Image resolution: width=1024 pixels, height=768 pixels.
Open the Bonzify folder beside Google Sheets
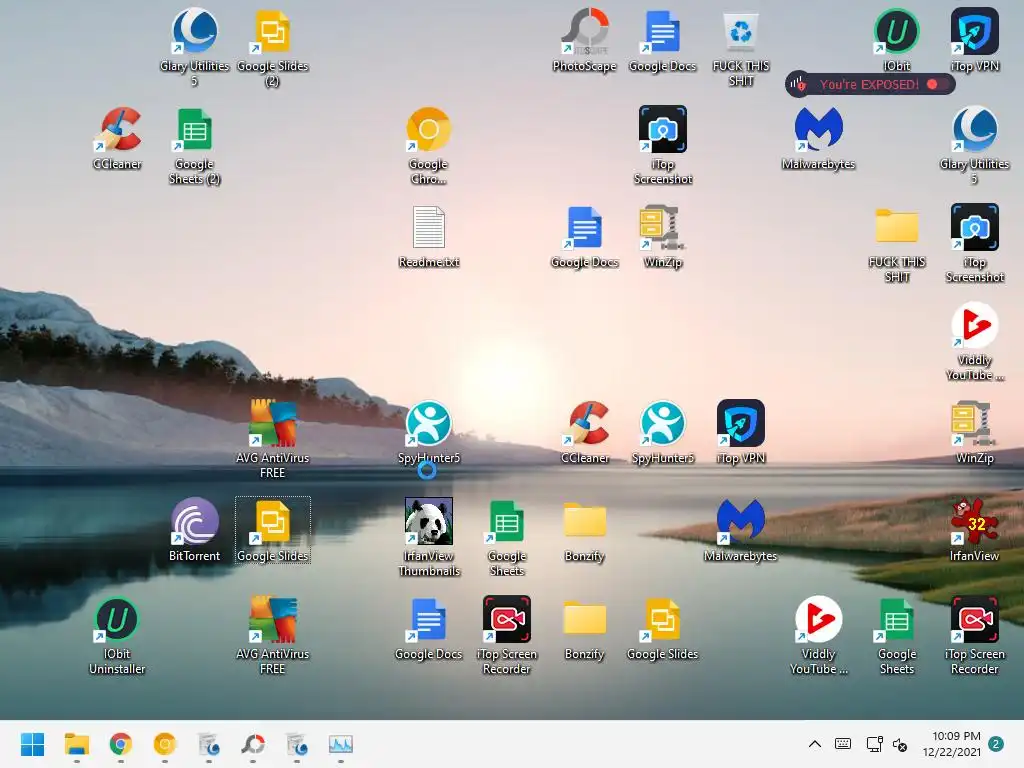(584, 530)
